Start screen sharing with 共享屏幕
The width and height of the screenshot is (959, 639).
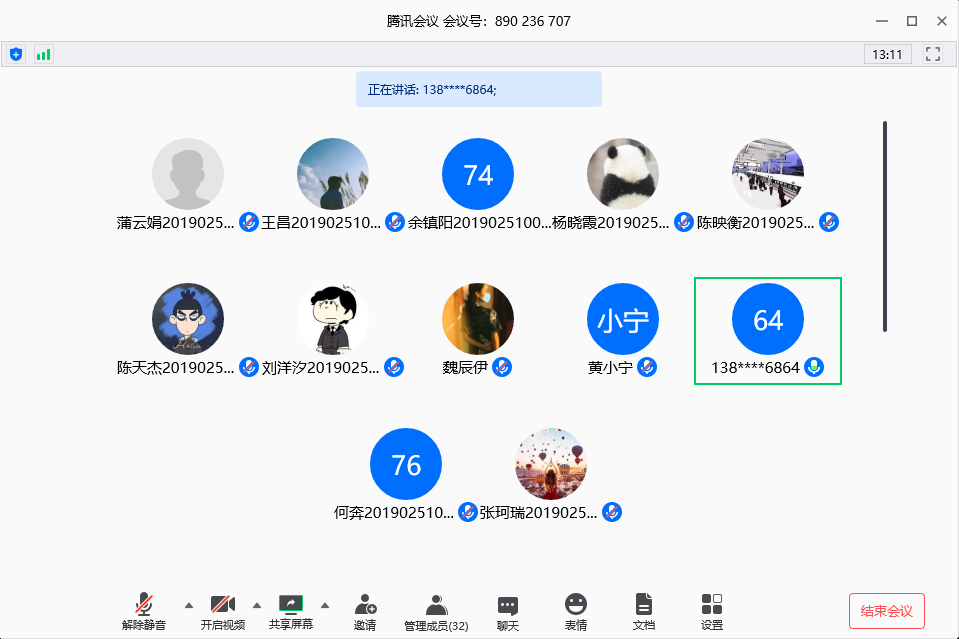290,611
